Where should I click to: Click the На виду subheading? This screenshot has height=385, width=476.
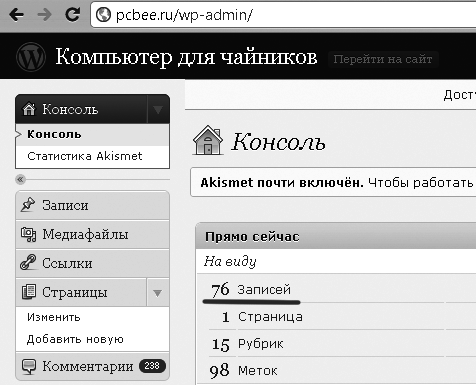230,262
